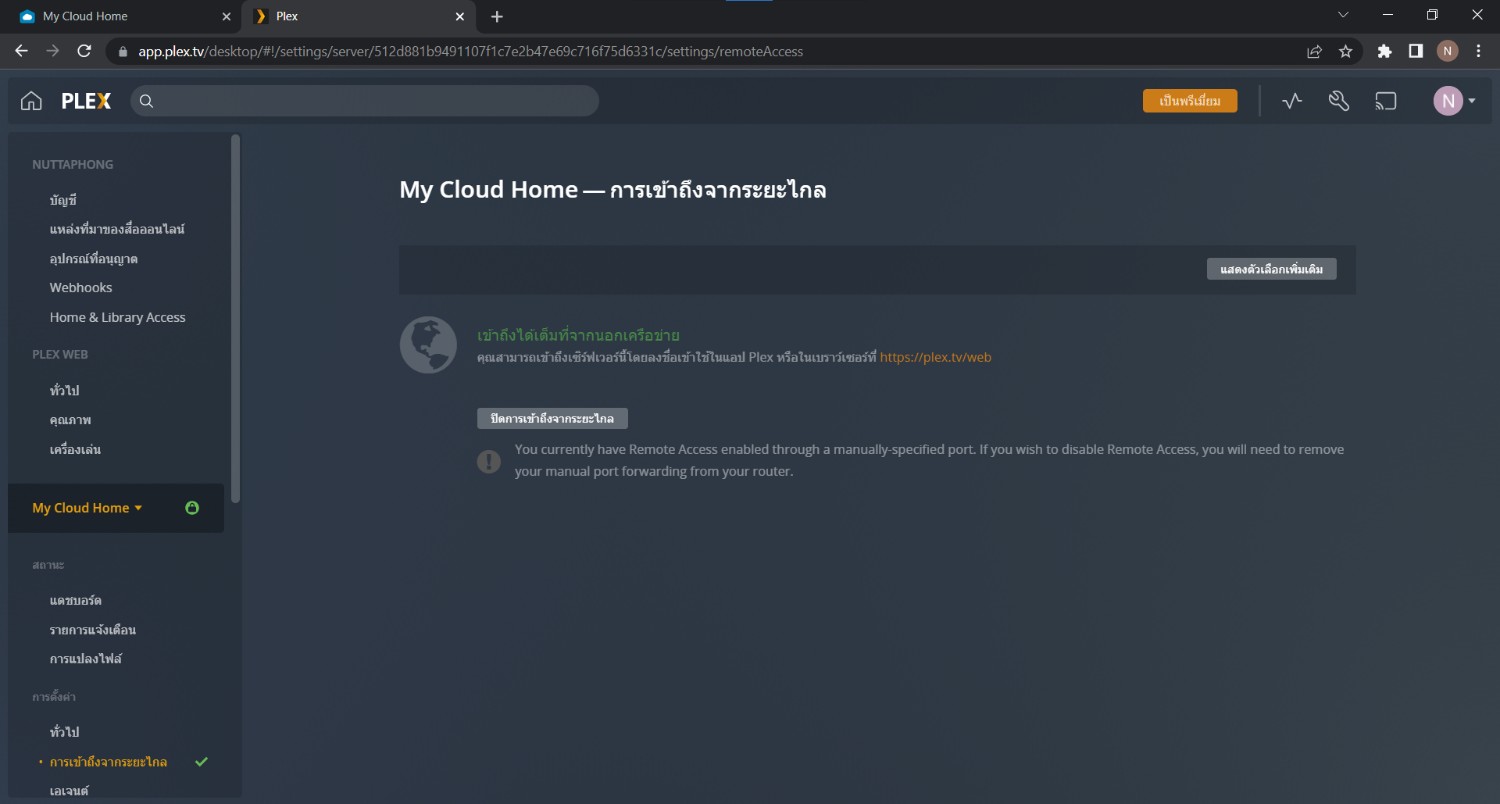Click browser forward arrow
Image resolution: width=1500 pixels, height=804 pixels.
53,51
